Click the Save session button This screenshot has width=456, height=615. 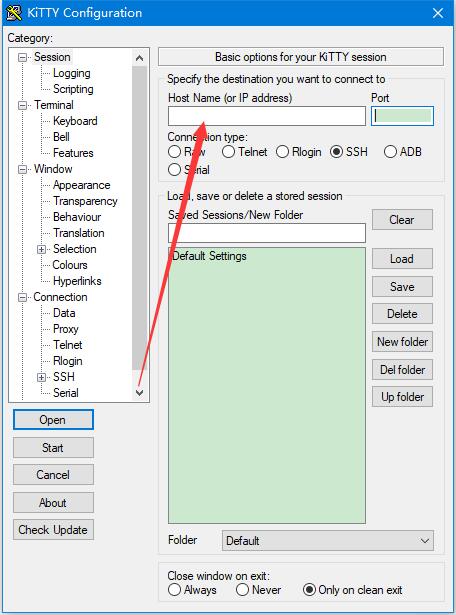[x=402, y=286]
